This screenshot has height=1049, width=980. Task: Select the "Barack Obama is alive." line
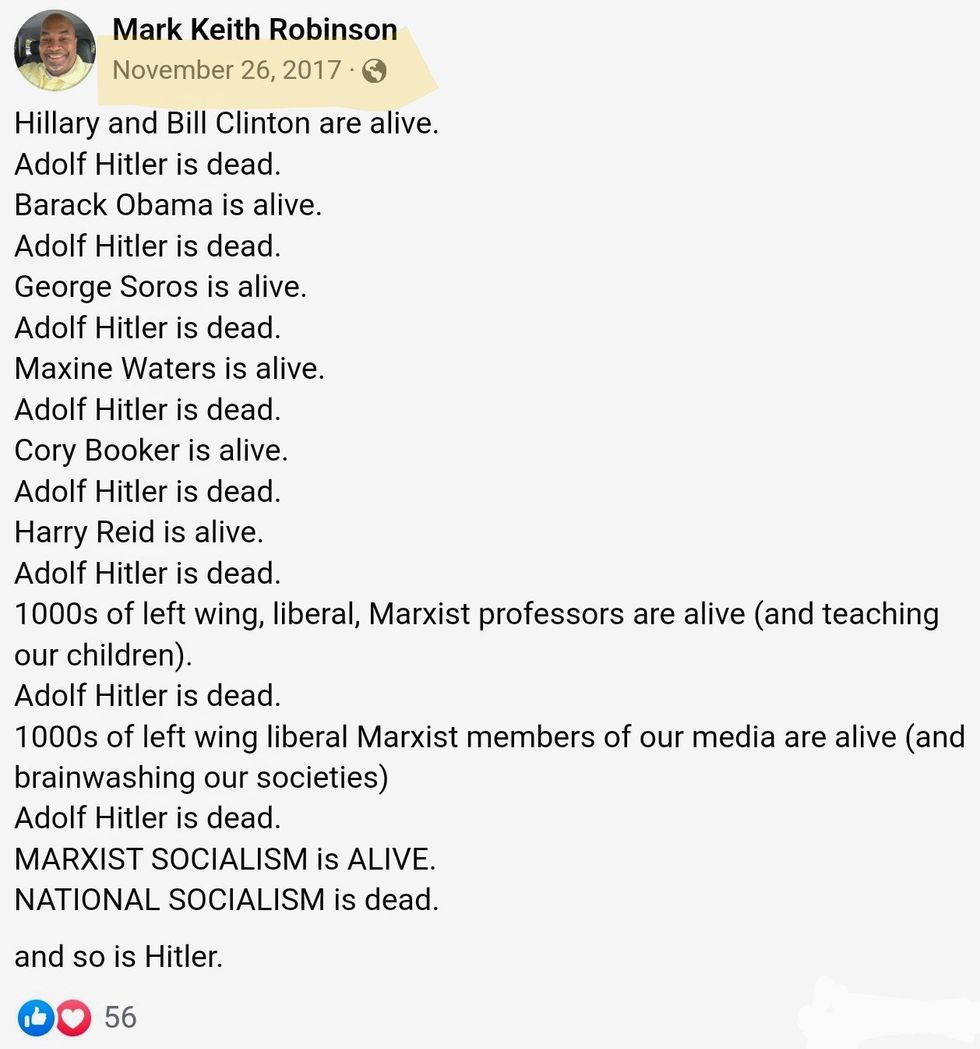tap(167, 205)
